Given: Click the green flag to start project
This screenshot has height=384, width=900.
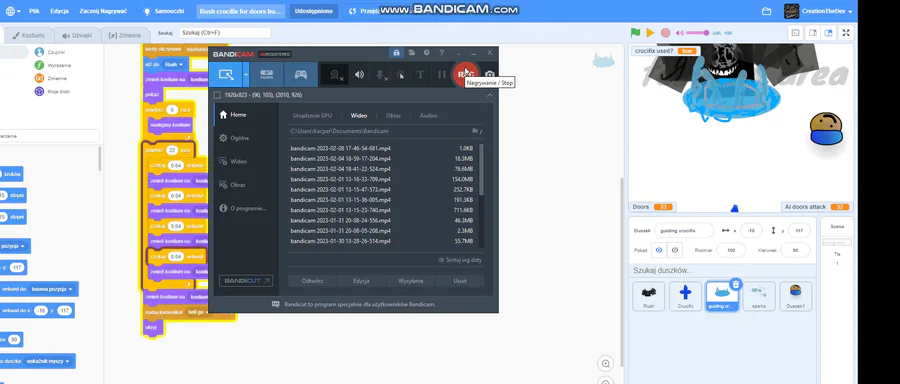Looking at the screenshot, I should (635, 33).
